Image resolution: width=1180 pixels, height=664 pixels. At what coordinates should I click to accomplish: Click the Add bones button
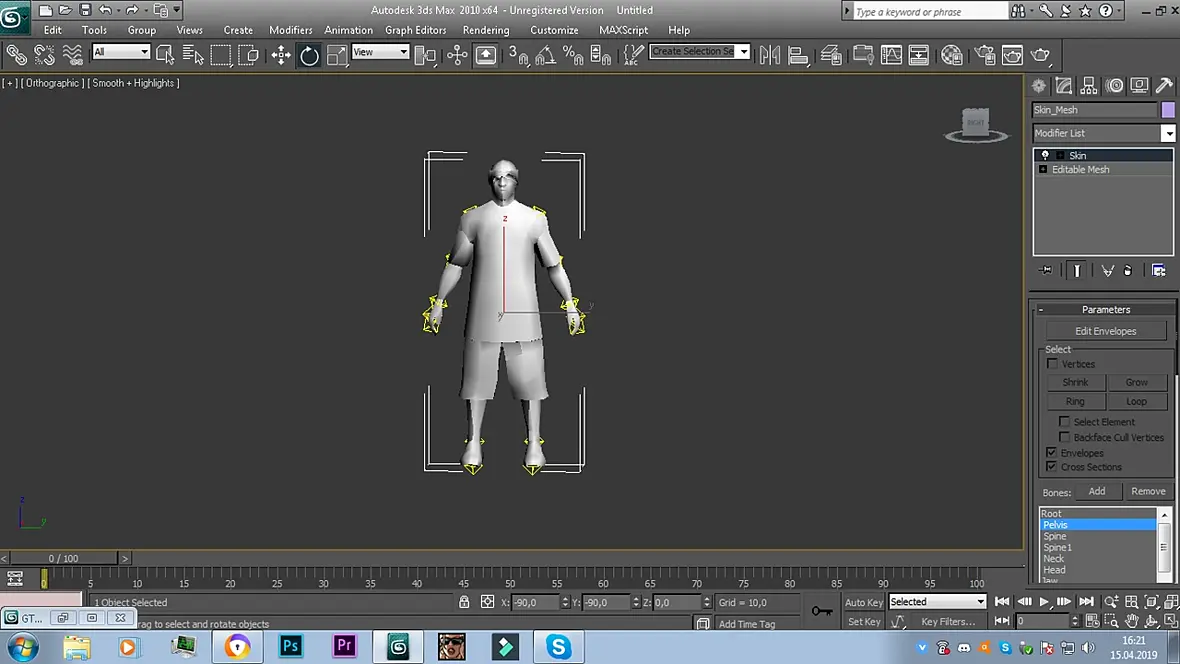point(1096,491)
